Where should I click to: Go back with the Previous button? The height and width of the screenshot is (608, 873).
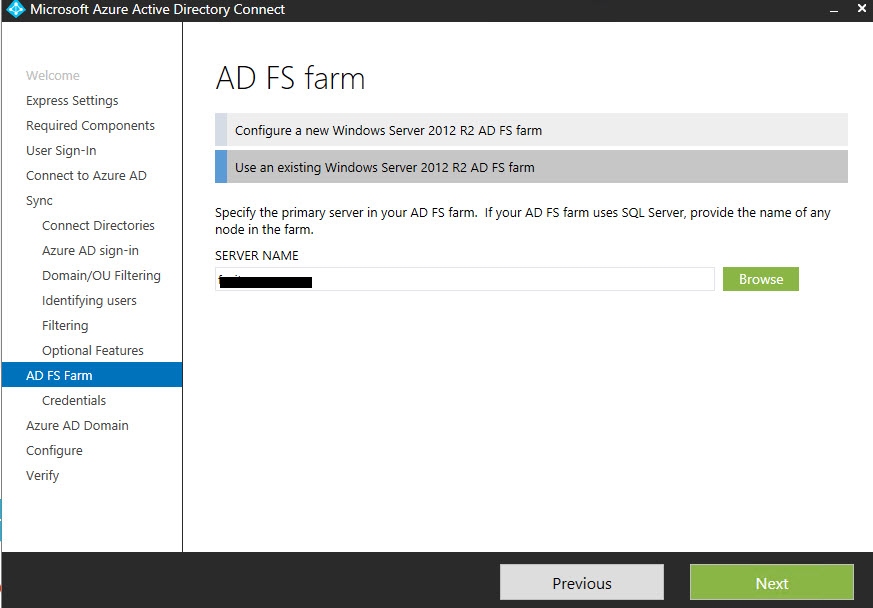(x=581, y=583)
